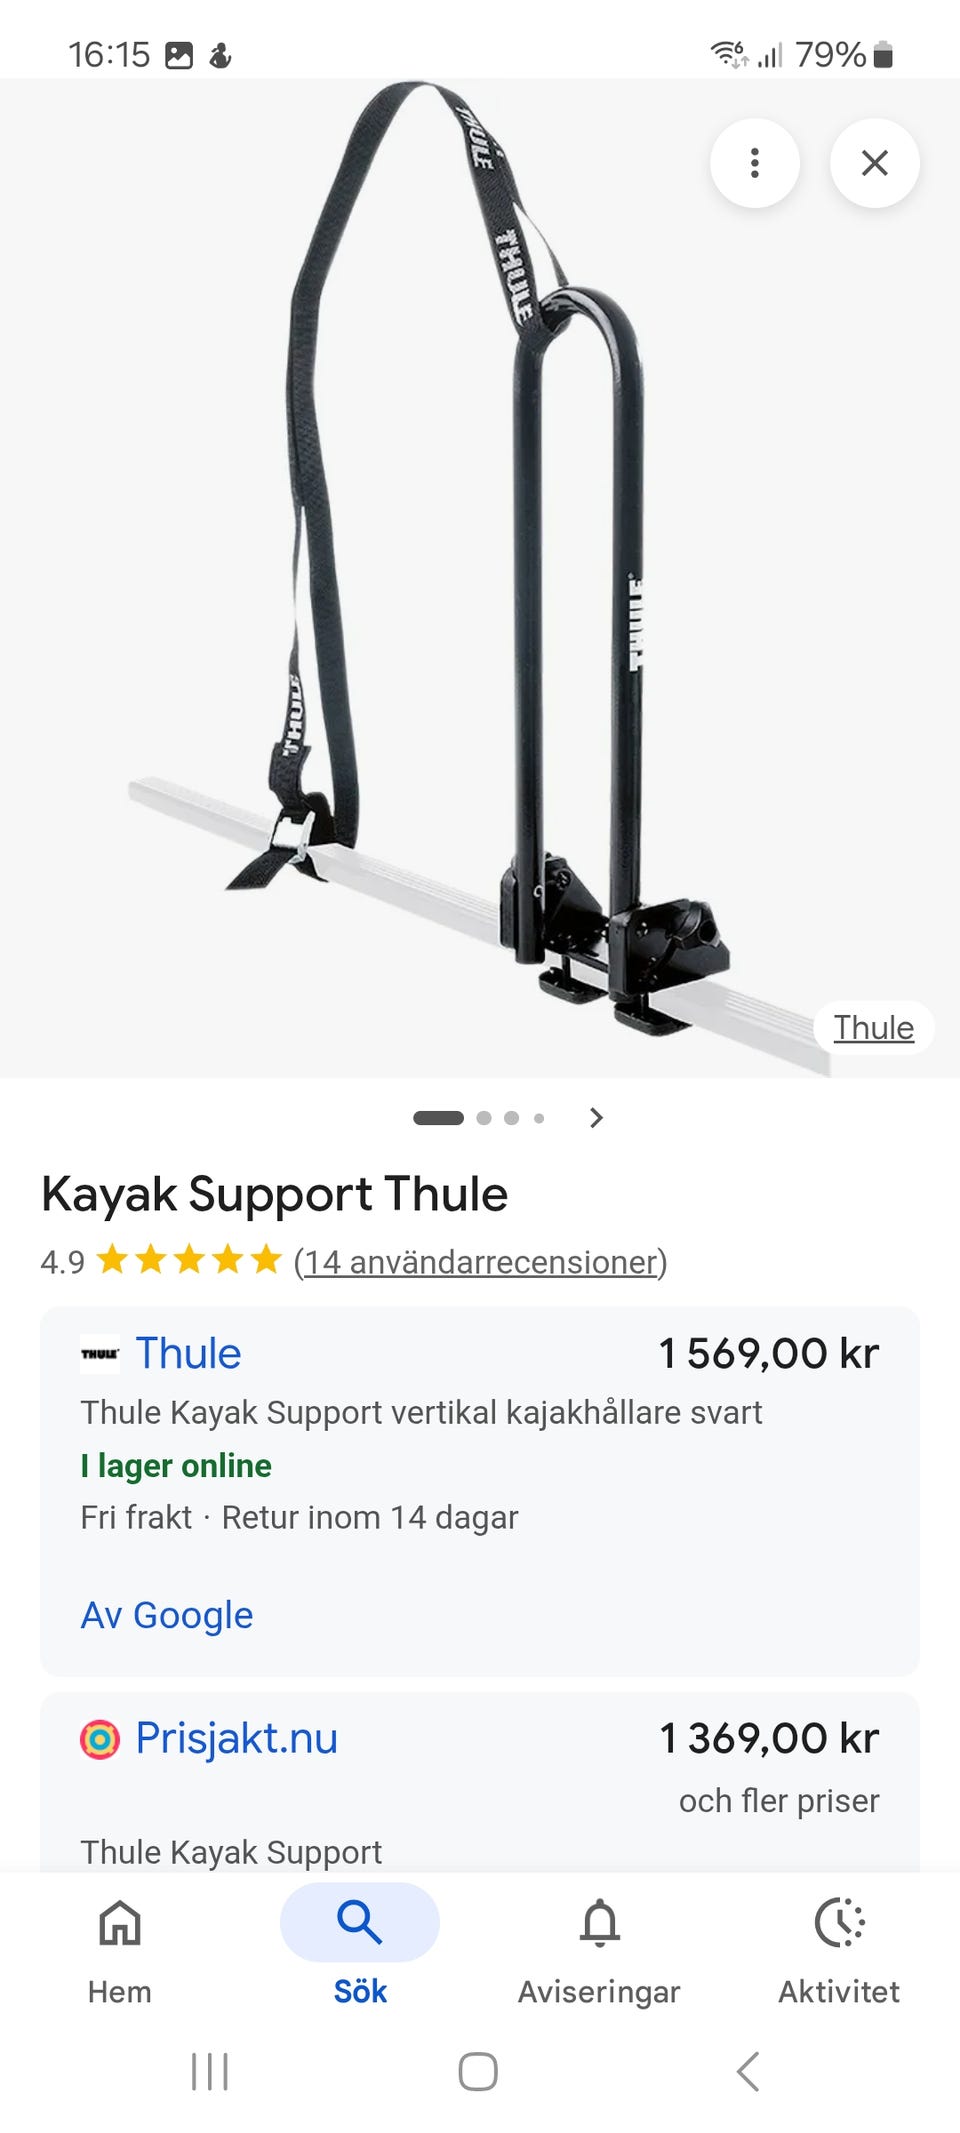Select the Sök search tab
The width and height of the screenshot is (960, 2133).
coord(360,1951)
